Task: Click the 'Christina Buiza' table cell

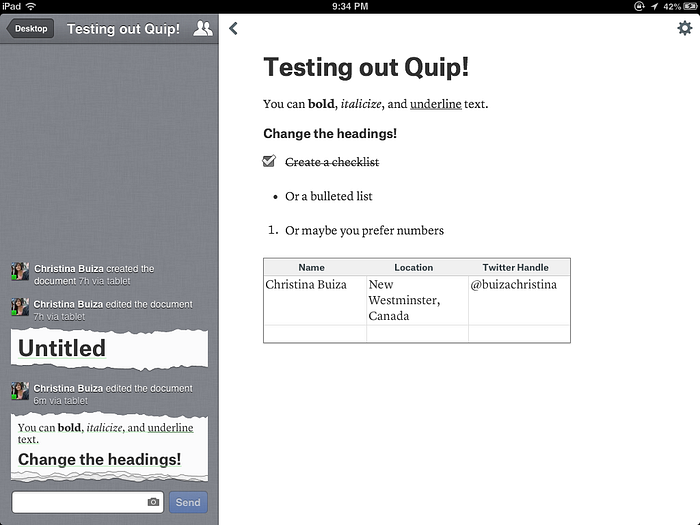Action: 315,300
